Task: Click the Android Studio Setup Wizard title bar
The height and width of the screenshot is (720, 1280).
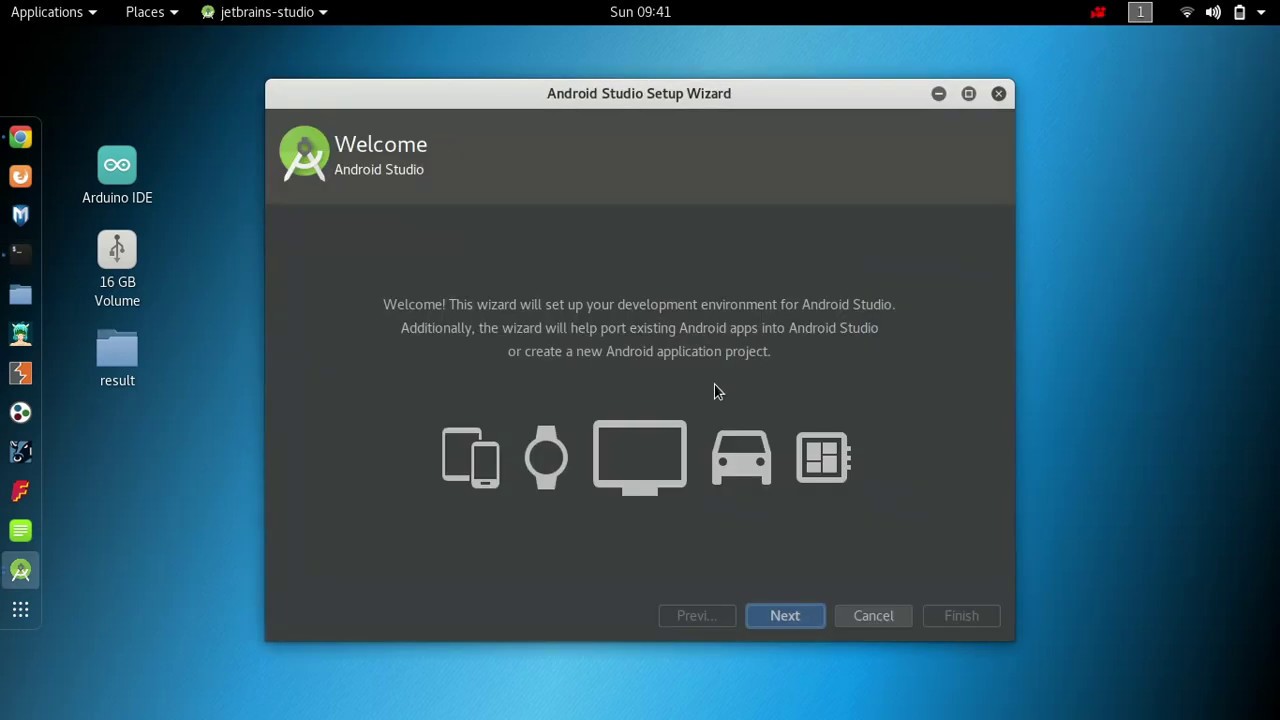Action: click(x=639, y=93)
